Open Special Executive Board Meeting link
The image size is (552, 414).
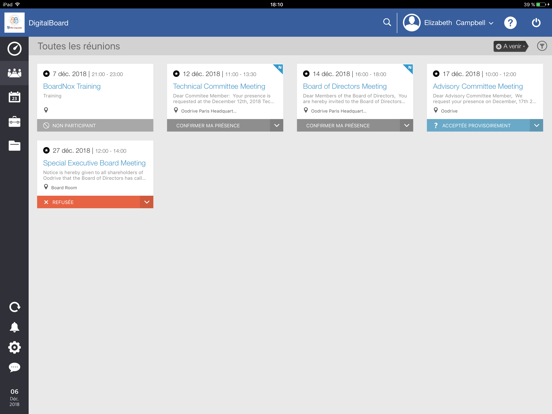pyautogui.click(x=94, y=163)
